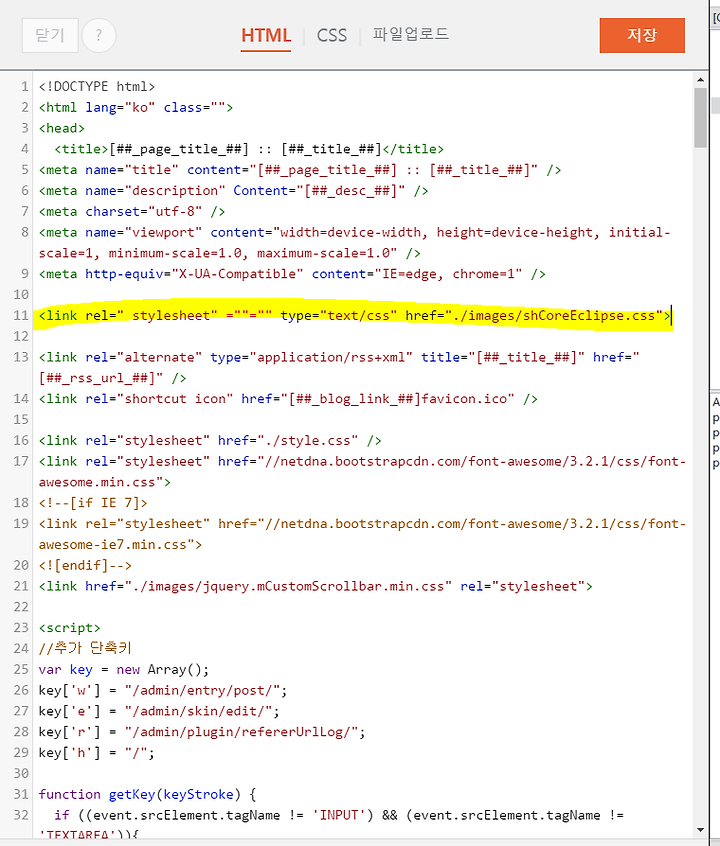Click key['h'] = "/" line

[x=97, y=753]
